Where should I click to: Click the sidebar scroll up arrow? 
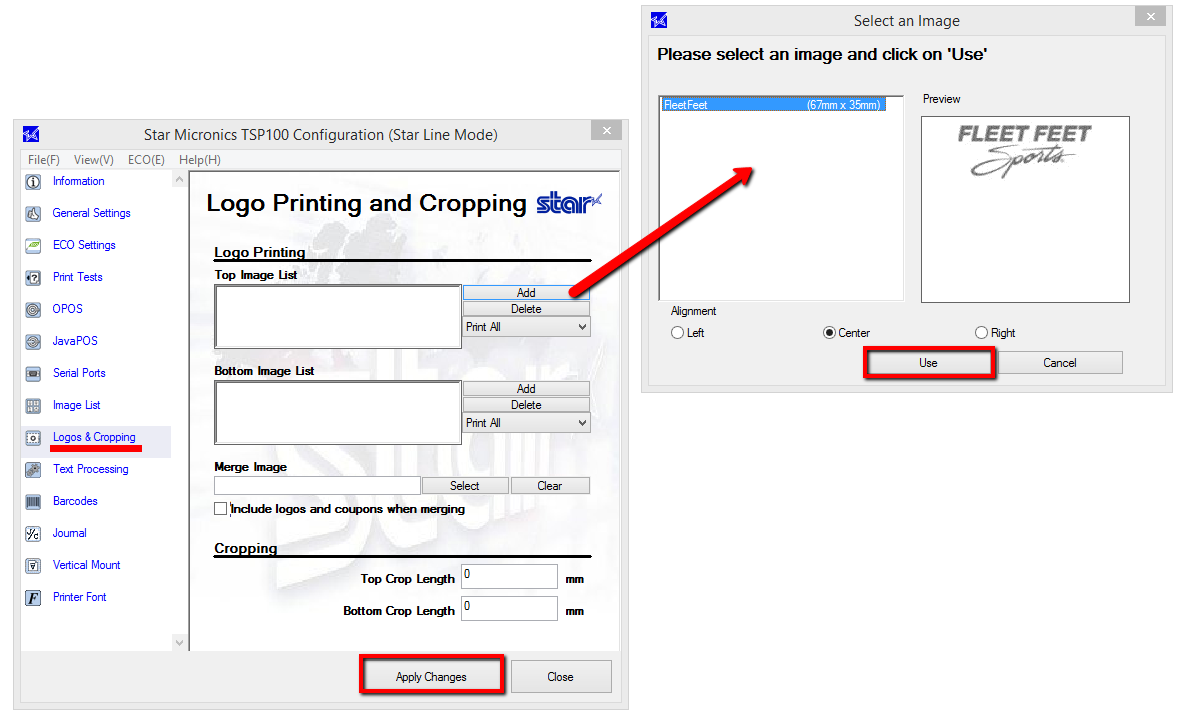(x=179, y=180)
